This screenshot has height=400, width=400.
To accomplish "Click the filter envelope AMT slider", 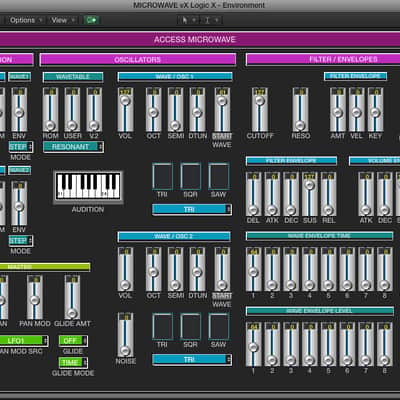I will (338, 110).
